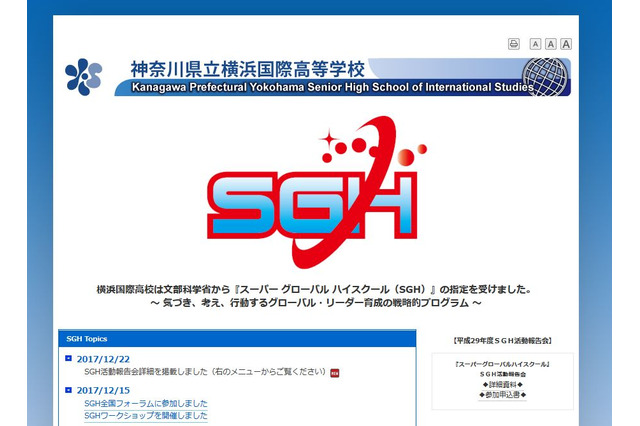Click the bullet icon beside 2017/12/22
This screenshot has width=640, height=426.
tap(68, 358)
